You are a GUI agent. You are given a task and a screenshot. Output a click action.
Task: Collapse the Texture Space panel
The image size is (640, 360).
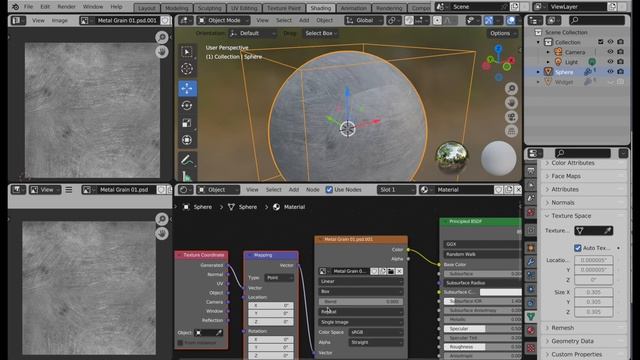coord(571,216)
